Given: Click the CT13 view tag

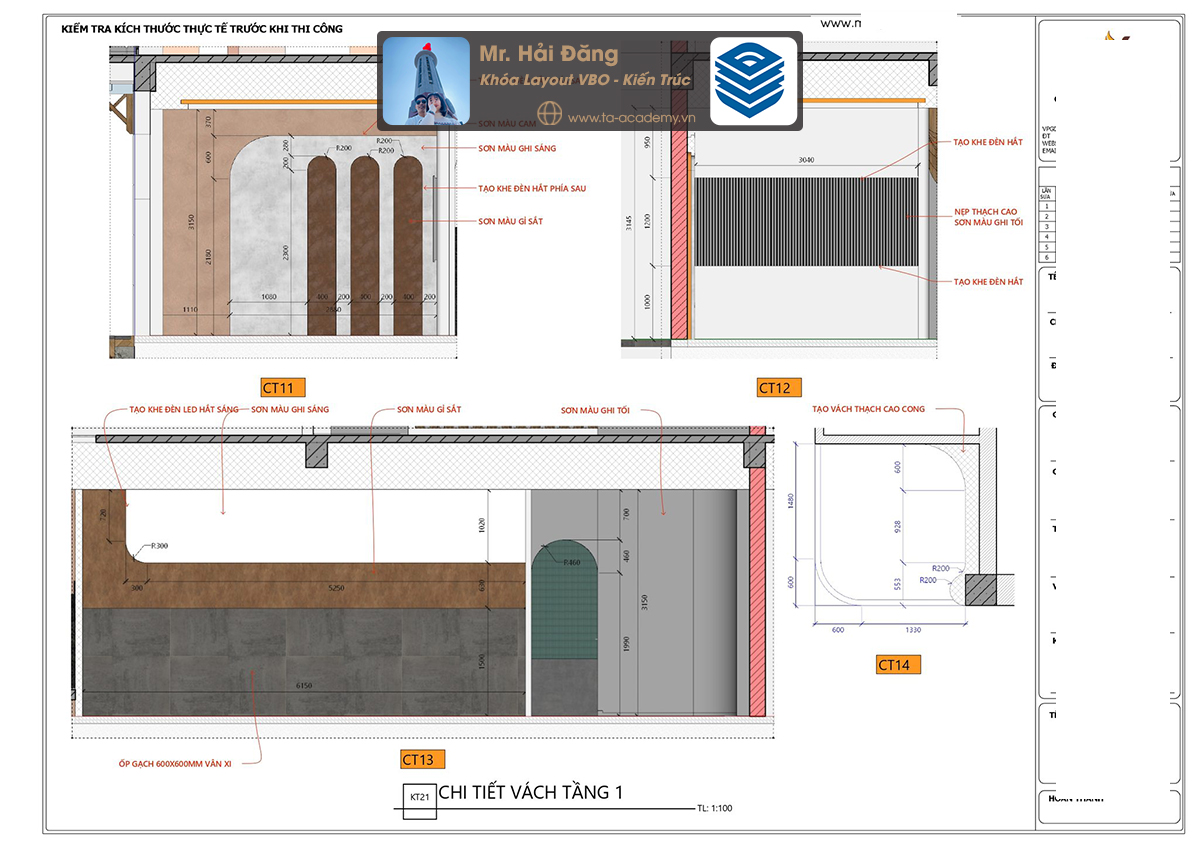Looking at the screenshot, I should click(423, 760).
